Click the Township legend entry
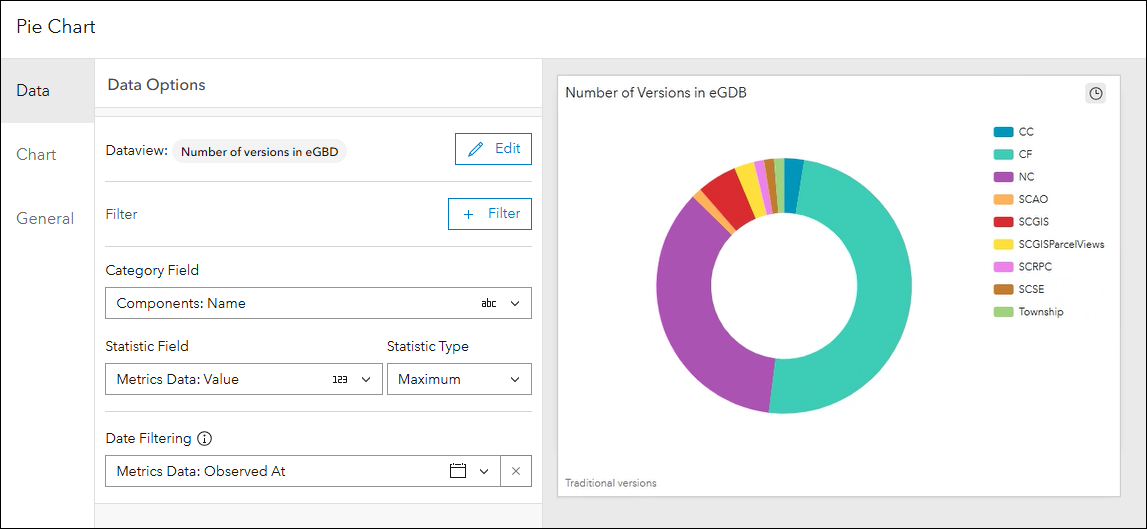The height and width of the screenshot is (529, 1147). [x=1040, y=312]
